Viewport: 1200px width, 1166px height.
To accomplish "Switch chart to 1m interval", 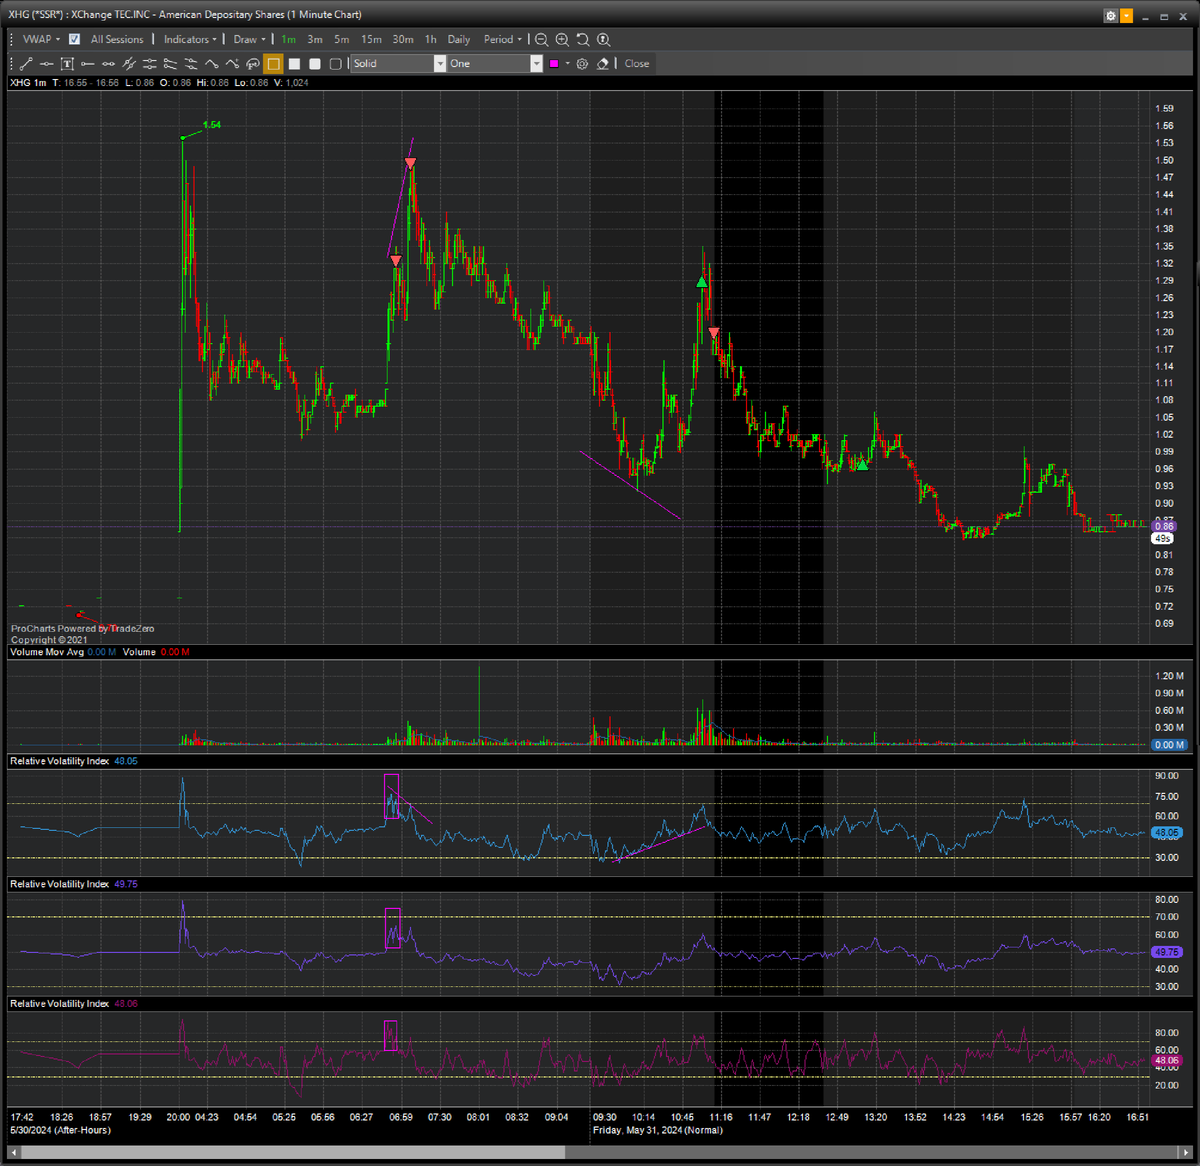I will [x=288, y=39].
